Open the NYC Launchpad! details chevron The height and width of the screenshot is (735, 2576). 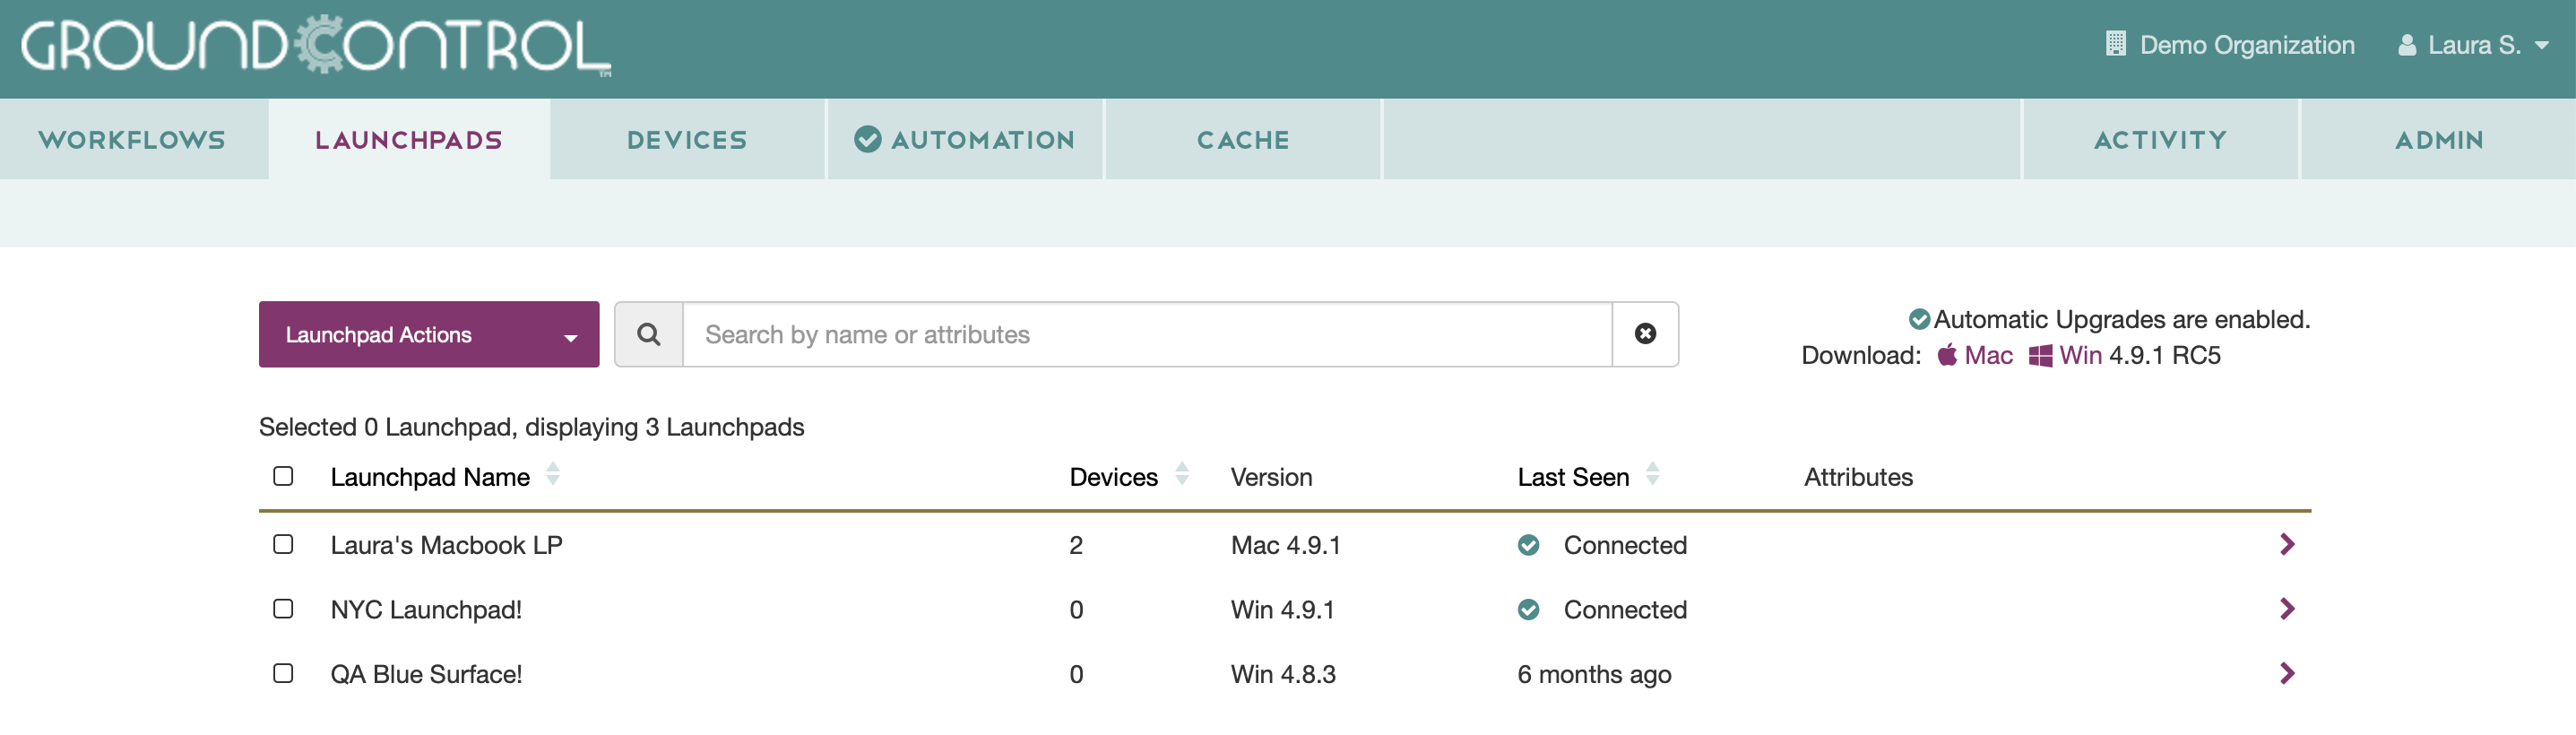tap(2286, 609)
